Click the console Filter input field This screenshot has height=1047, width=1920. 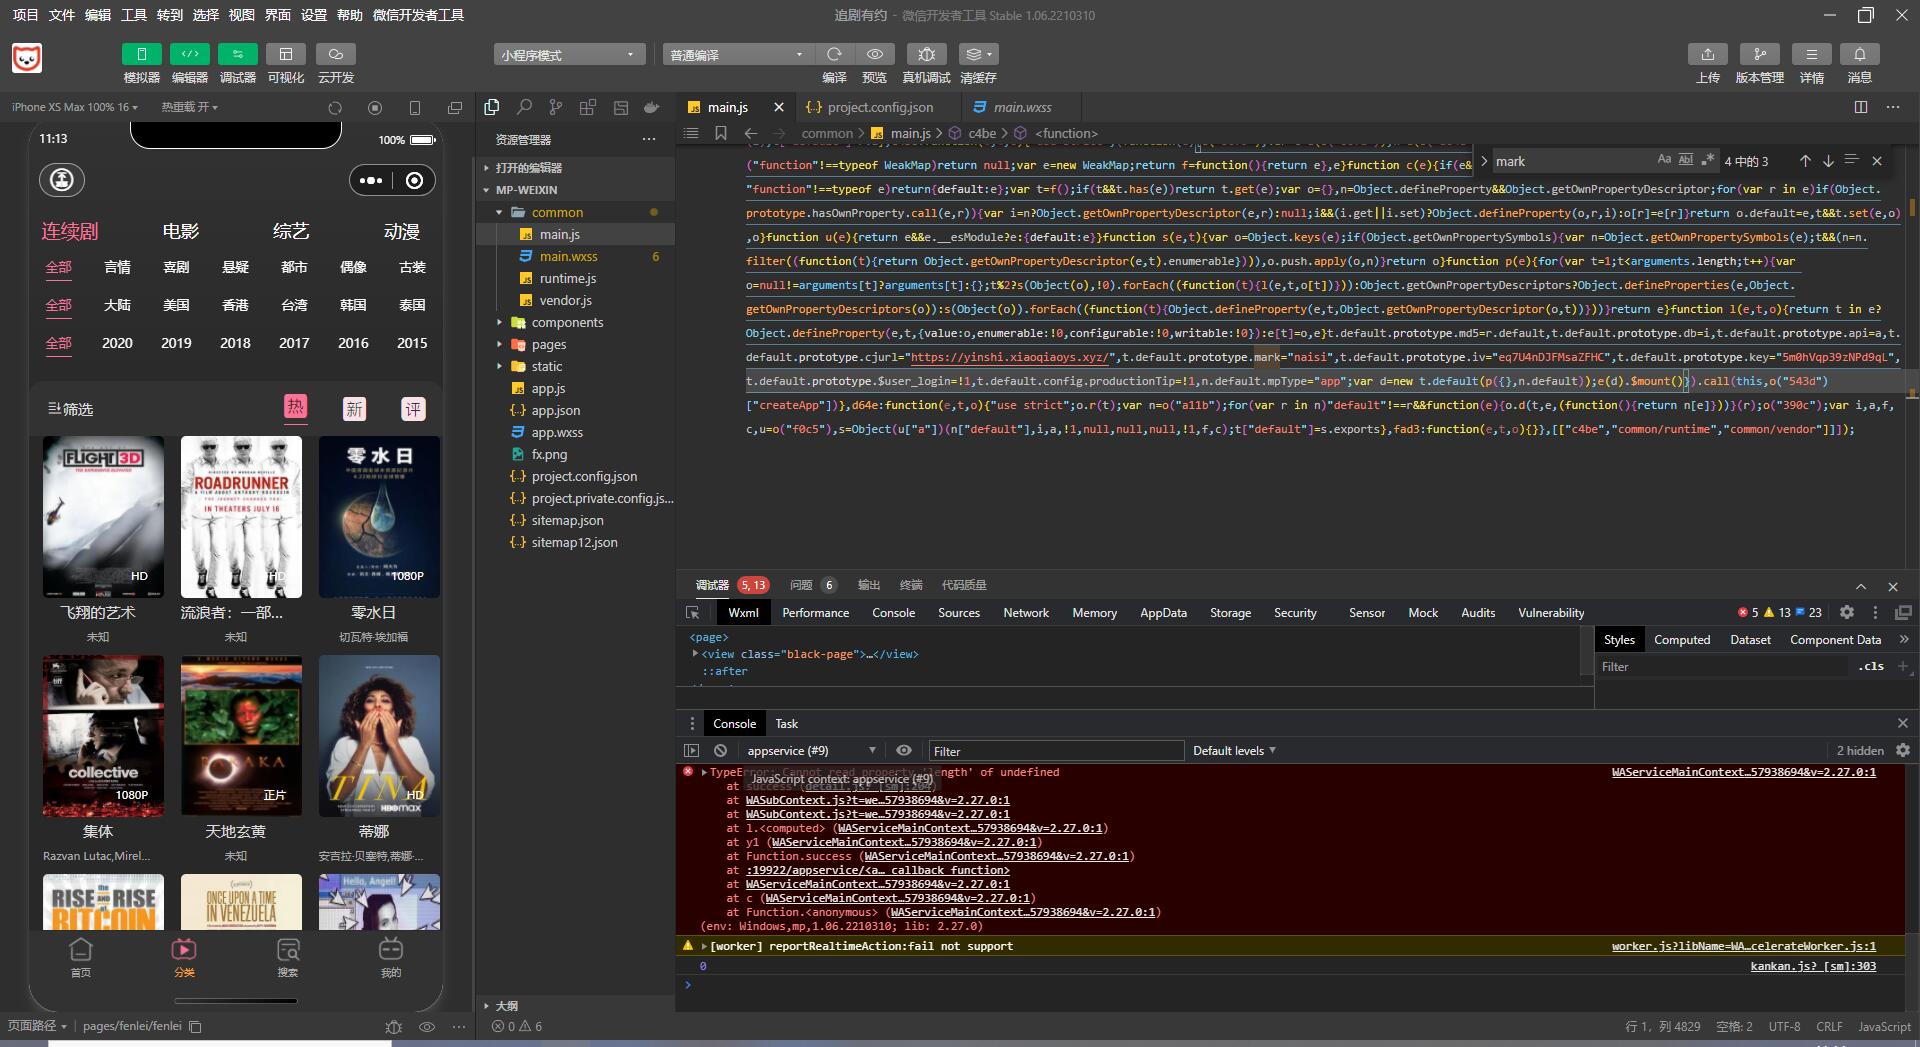point(1055,751)
